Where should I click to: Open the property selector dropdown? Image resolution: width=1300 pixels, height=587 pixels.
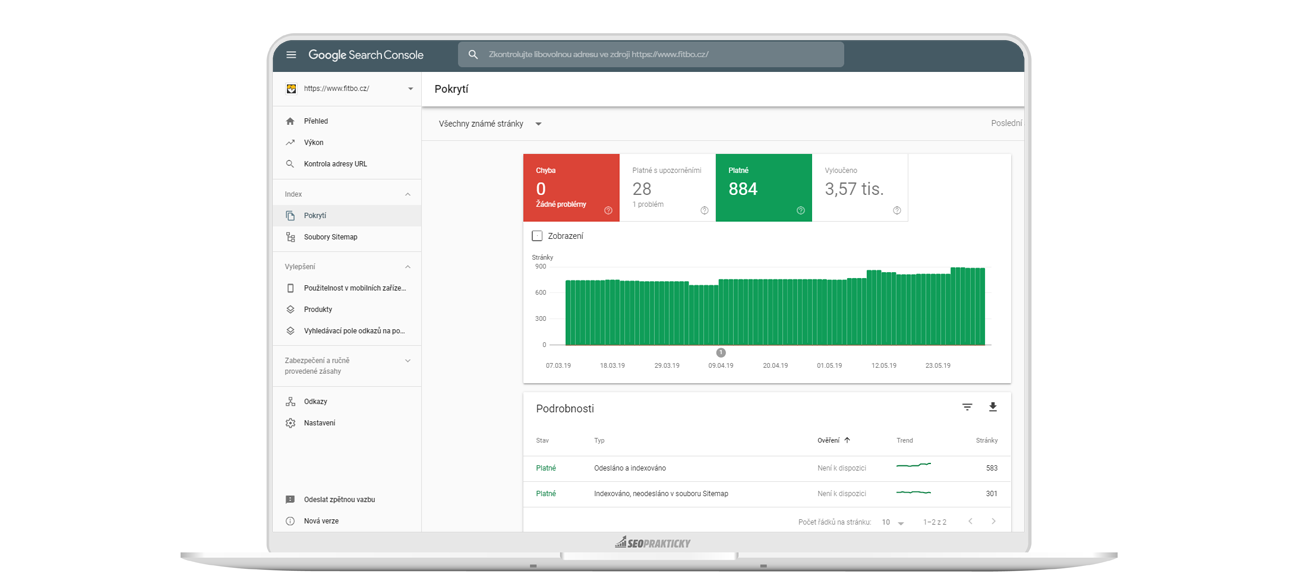click(410, 89)
